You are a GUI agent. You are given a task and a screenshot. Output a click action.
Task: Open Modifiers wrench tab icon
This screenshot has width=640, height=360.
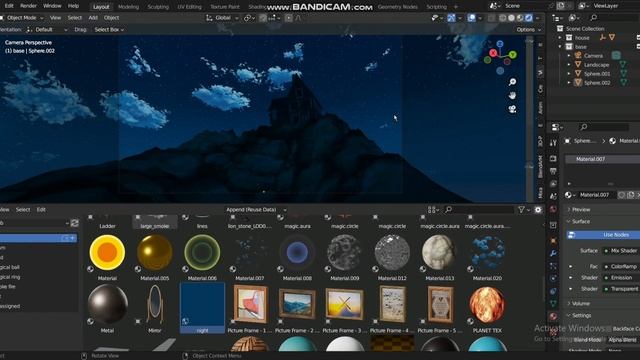tap(553, 253)
